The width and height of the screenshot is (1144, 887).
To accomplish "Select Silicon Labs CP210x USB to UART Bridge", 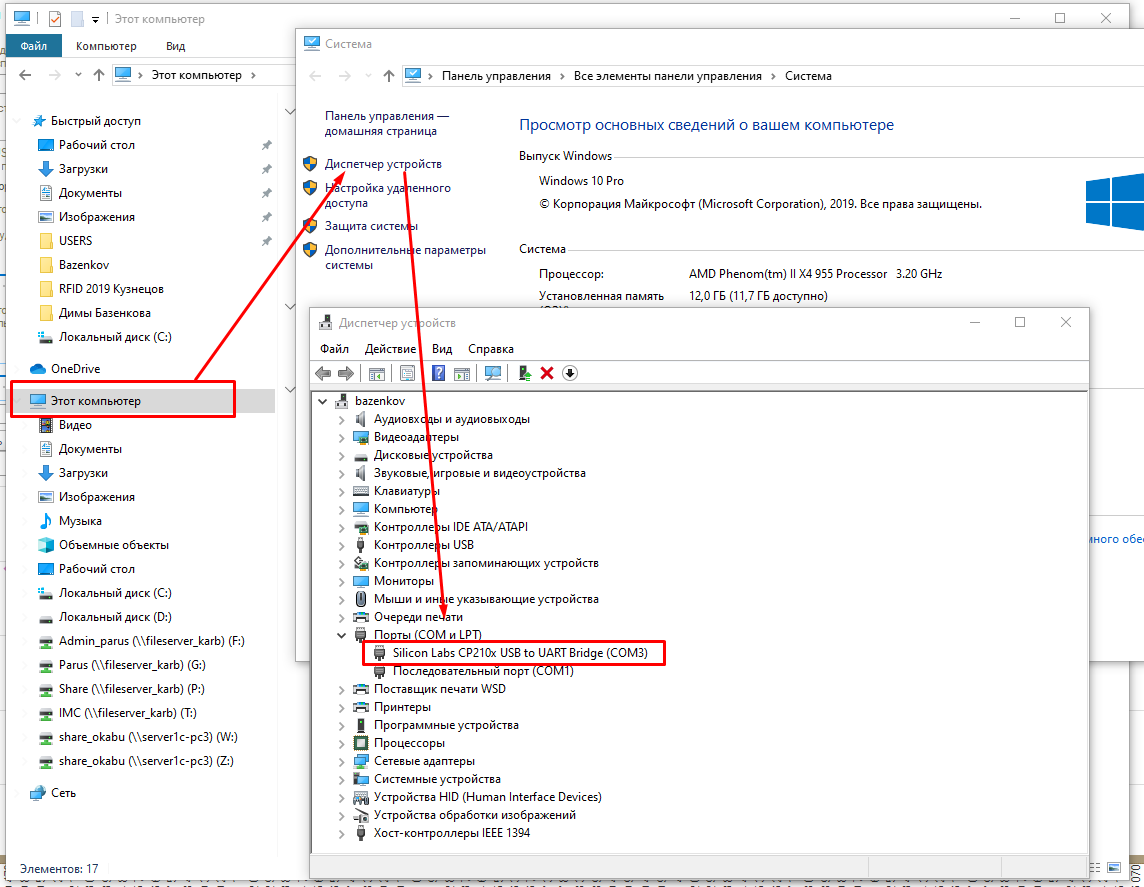I will (x=519, y=653).
